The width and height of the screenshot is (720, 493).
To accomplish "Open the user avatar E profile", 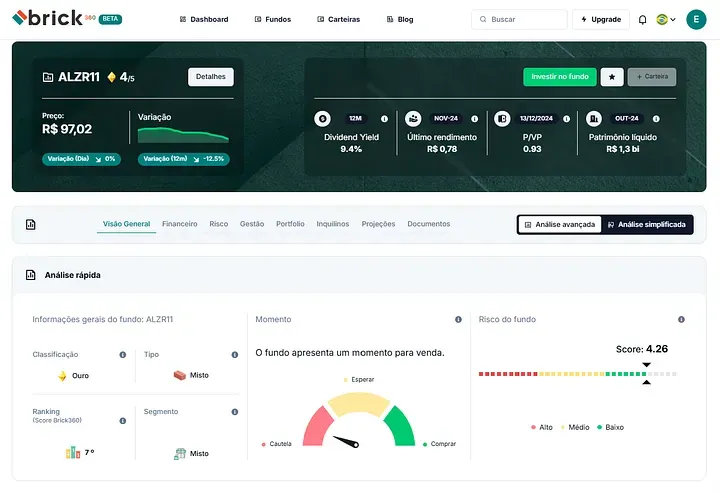I will 695,19.
